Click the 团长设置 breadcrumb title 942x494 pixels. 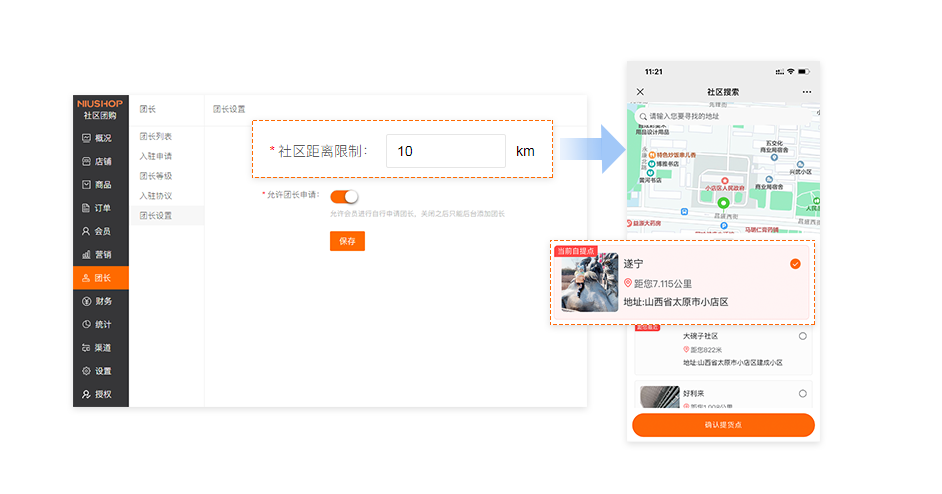[x=229, y=109]
